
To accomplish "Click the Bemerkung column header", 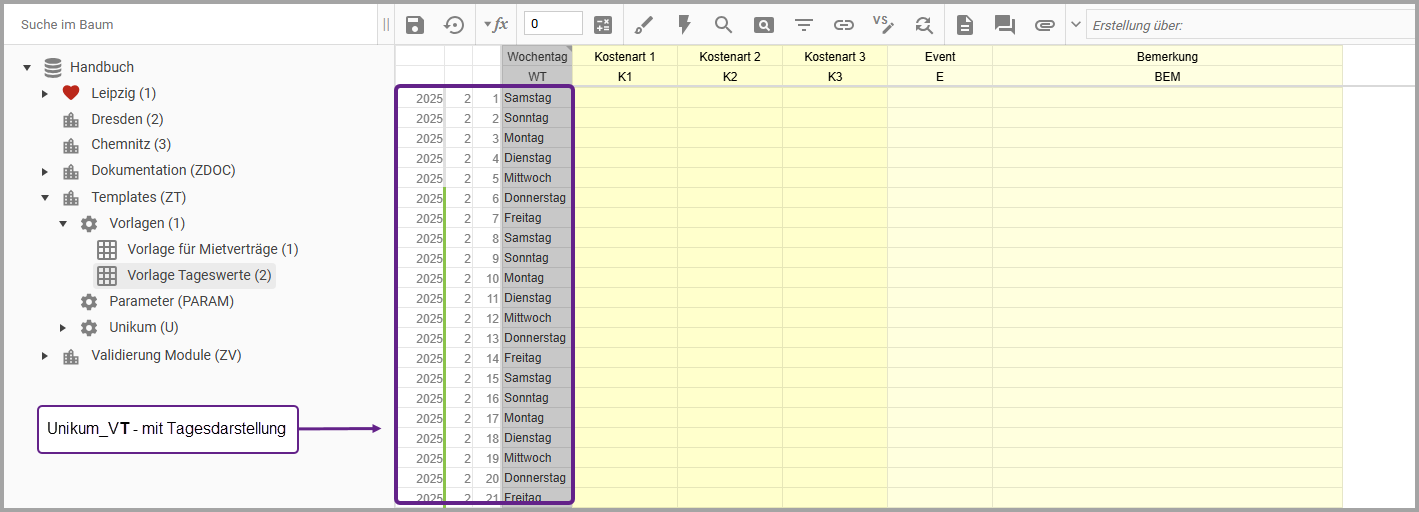I will [1167, 57].
